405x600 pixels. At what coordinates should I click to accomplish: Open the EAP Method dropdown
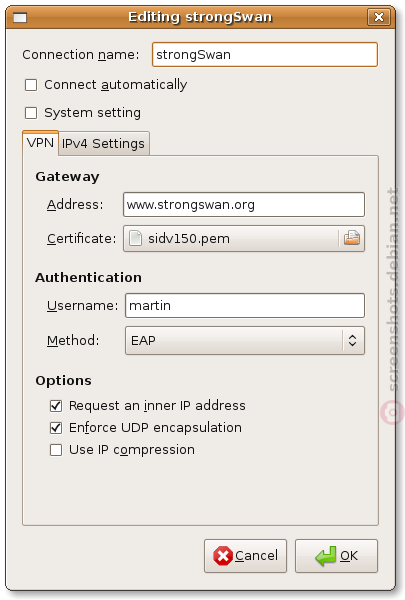(245, 340)
